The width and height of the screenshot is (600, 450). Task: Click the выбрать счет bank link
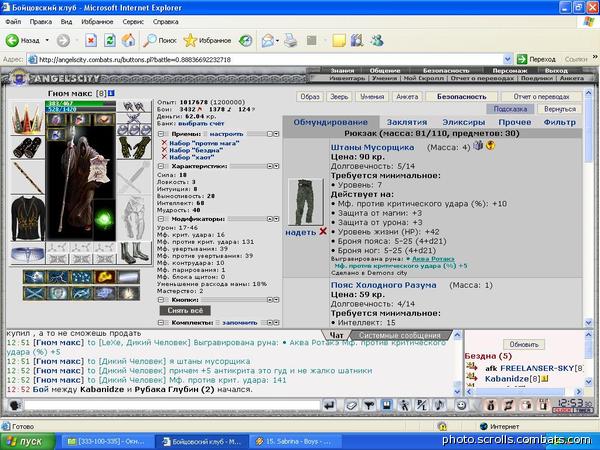point(201,123)
